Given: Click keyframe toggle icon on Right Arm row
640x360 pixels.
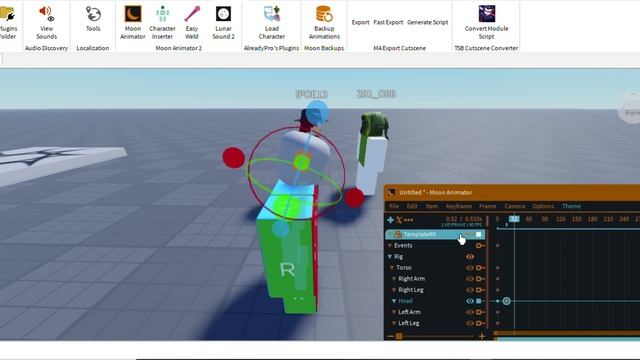Looking at the screenshot, I should (x=480, y=279).
